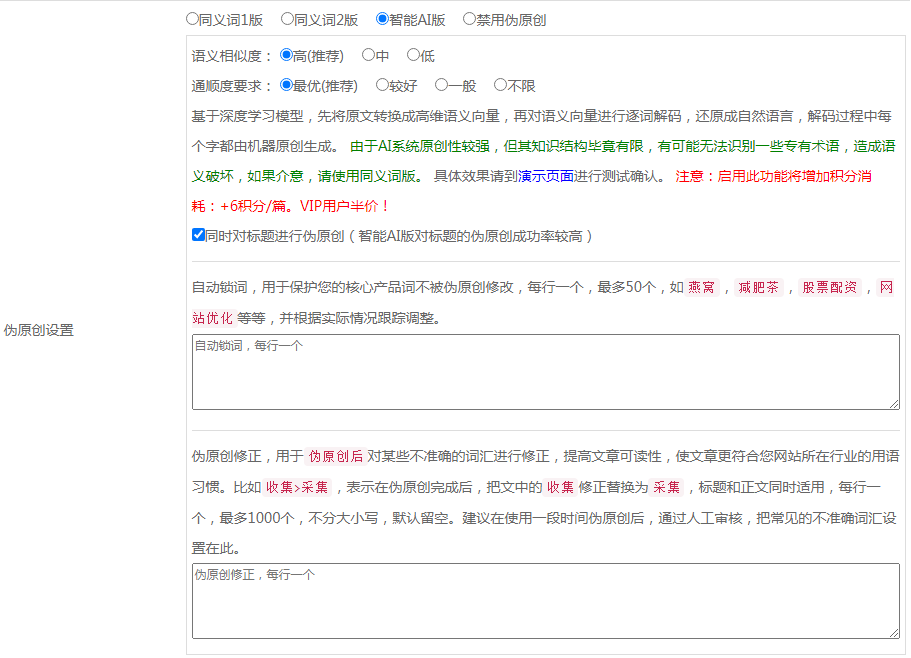Screen dimensions: 911x658
Task: Switch to 禁用伪原创 option
Action: (469, 18)
